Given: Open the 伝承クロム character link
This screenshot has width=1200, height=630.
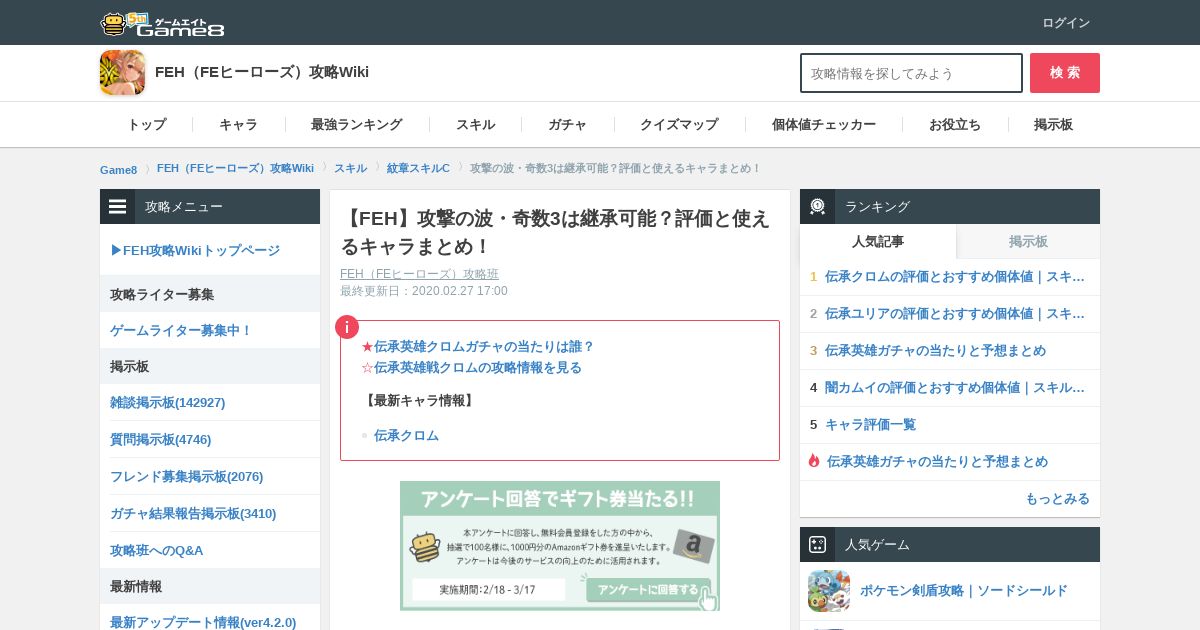Looking at the screenshot, I should (406, 436).
